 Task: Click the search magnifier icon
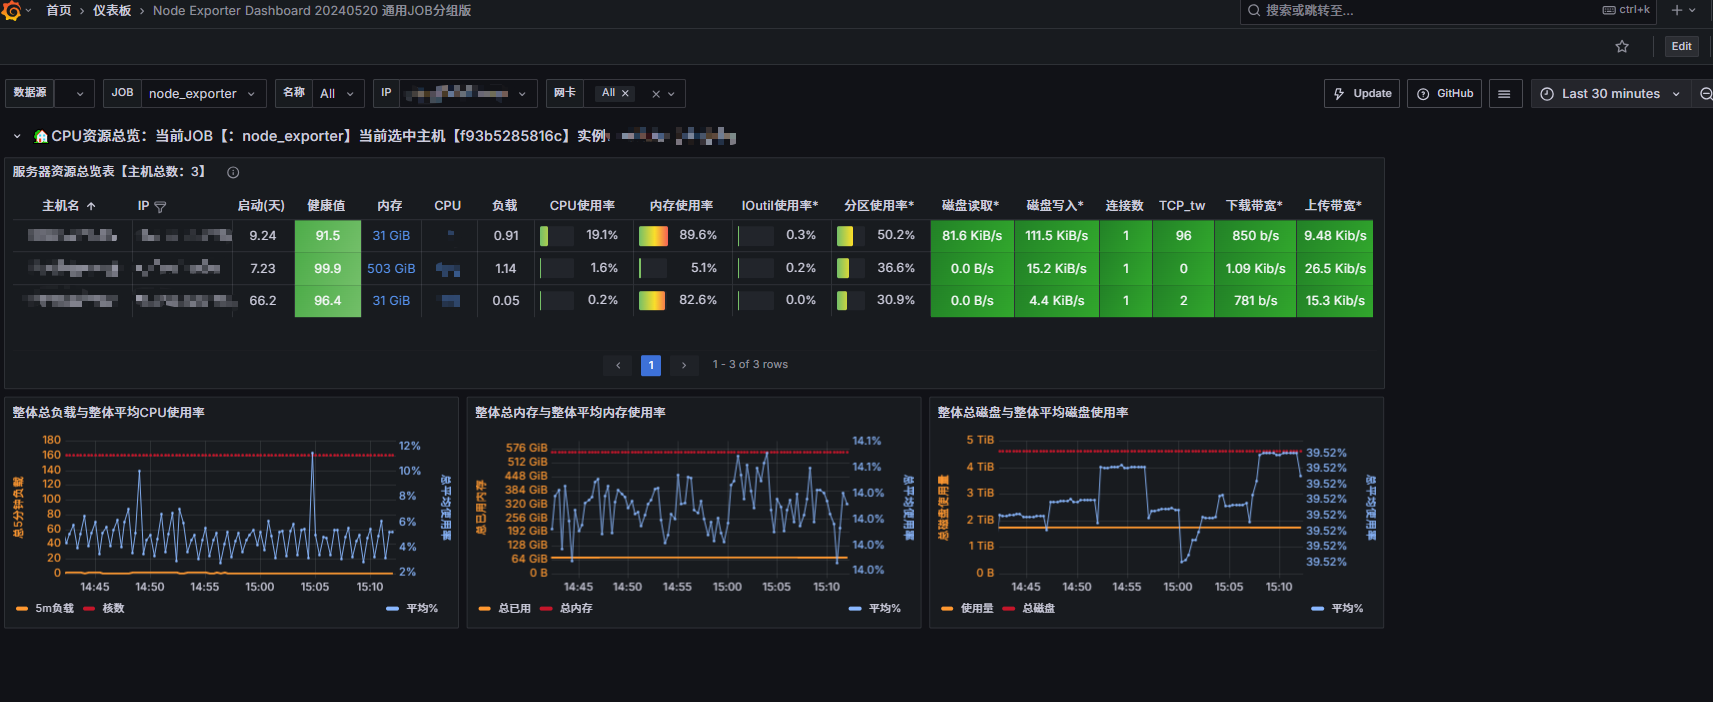1254,10
